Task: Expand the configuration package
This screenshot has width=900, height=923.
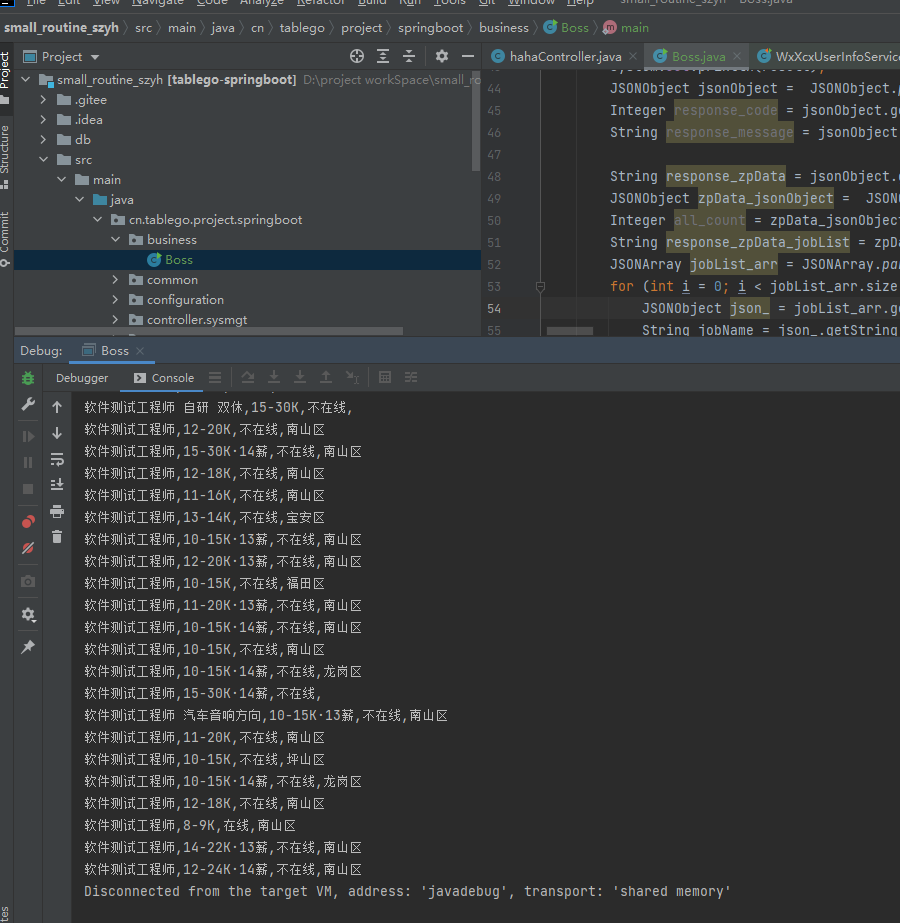Action: [x=115, y=300]
